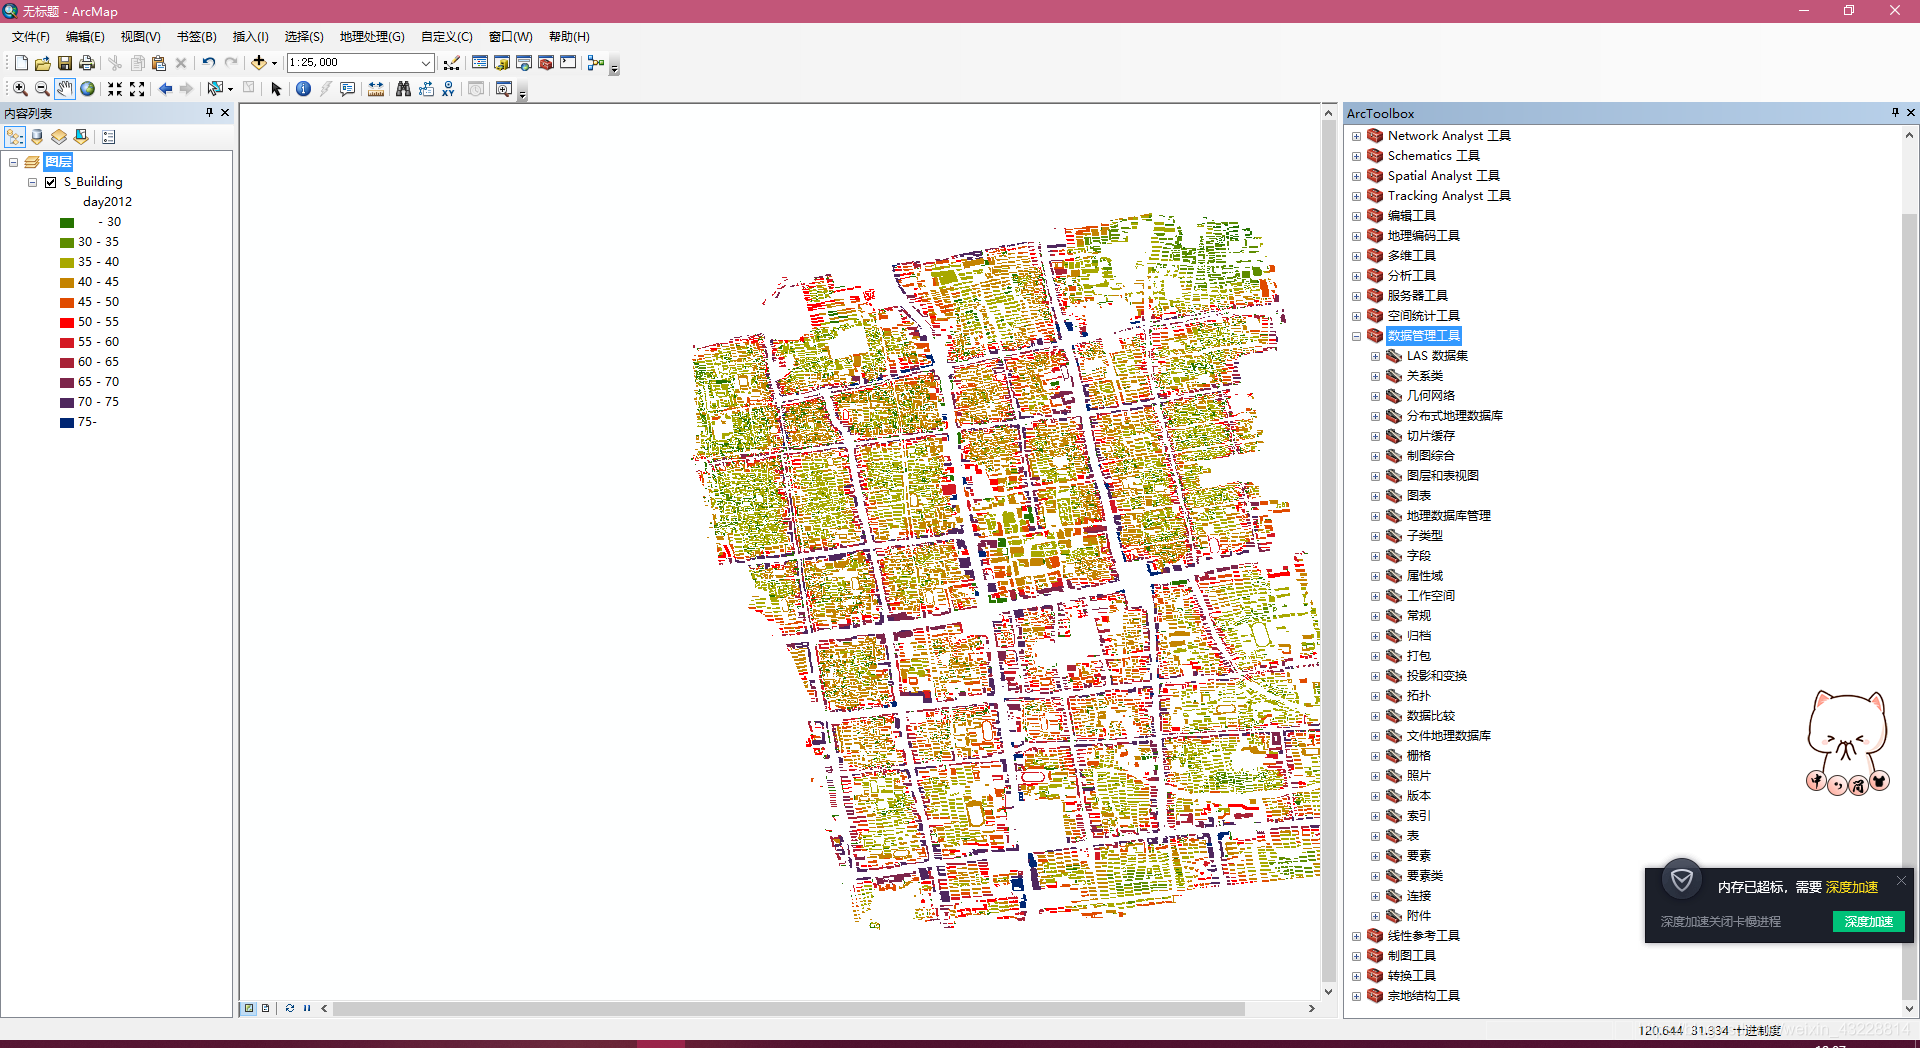Open the Add Data button
1920x1048 pixels.
click(259, 62)
